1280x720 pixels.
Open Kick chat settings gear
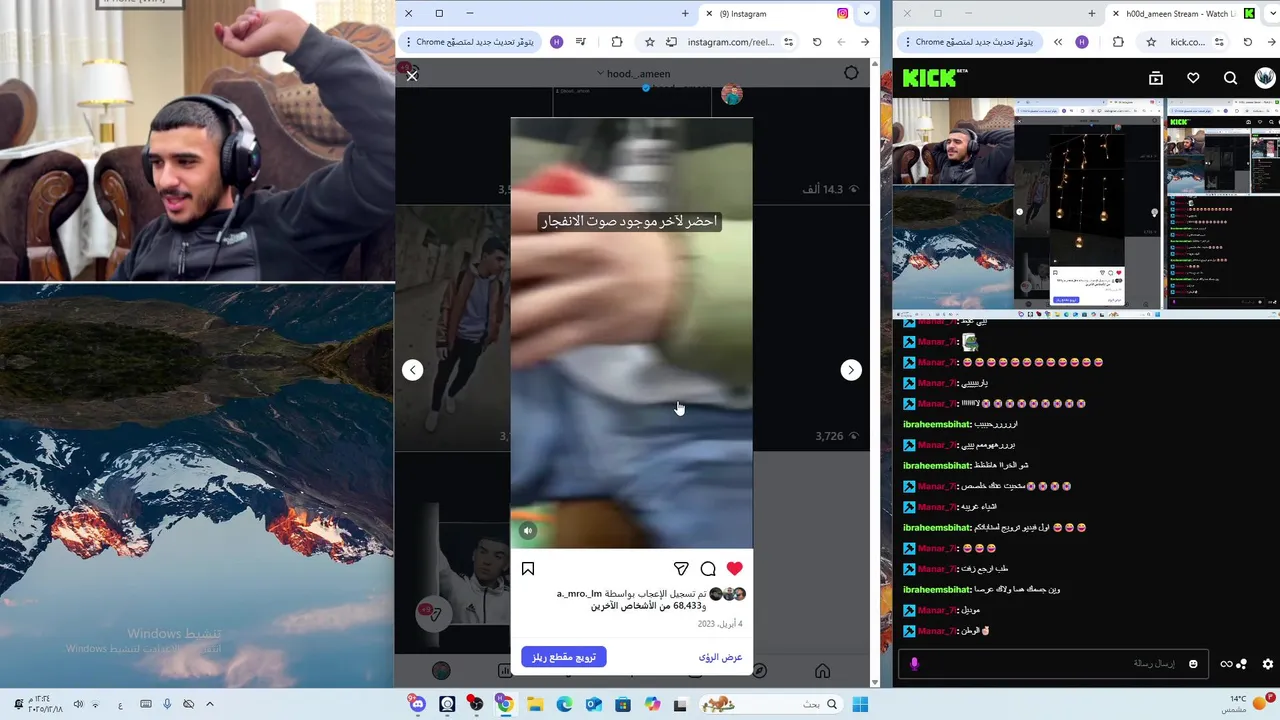click(x=1268, y=664)
